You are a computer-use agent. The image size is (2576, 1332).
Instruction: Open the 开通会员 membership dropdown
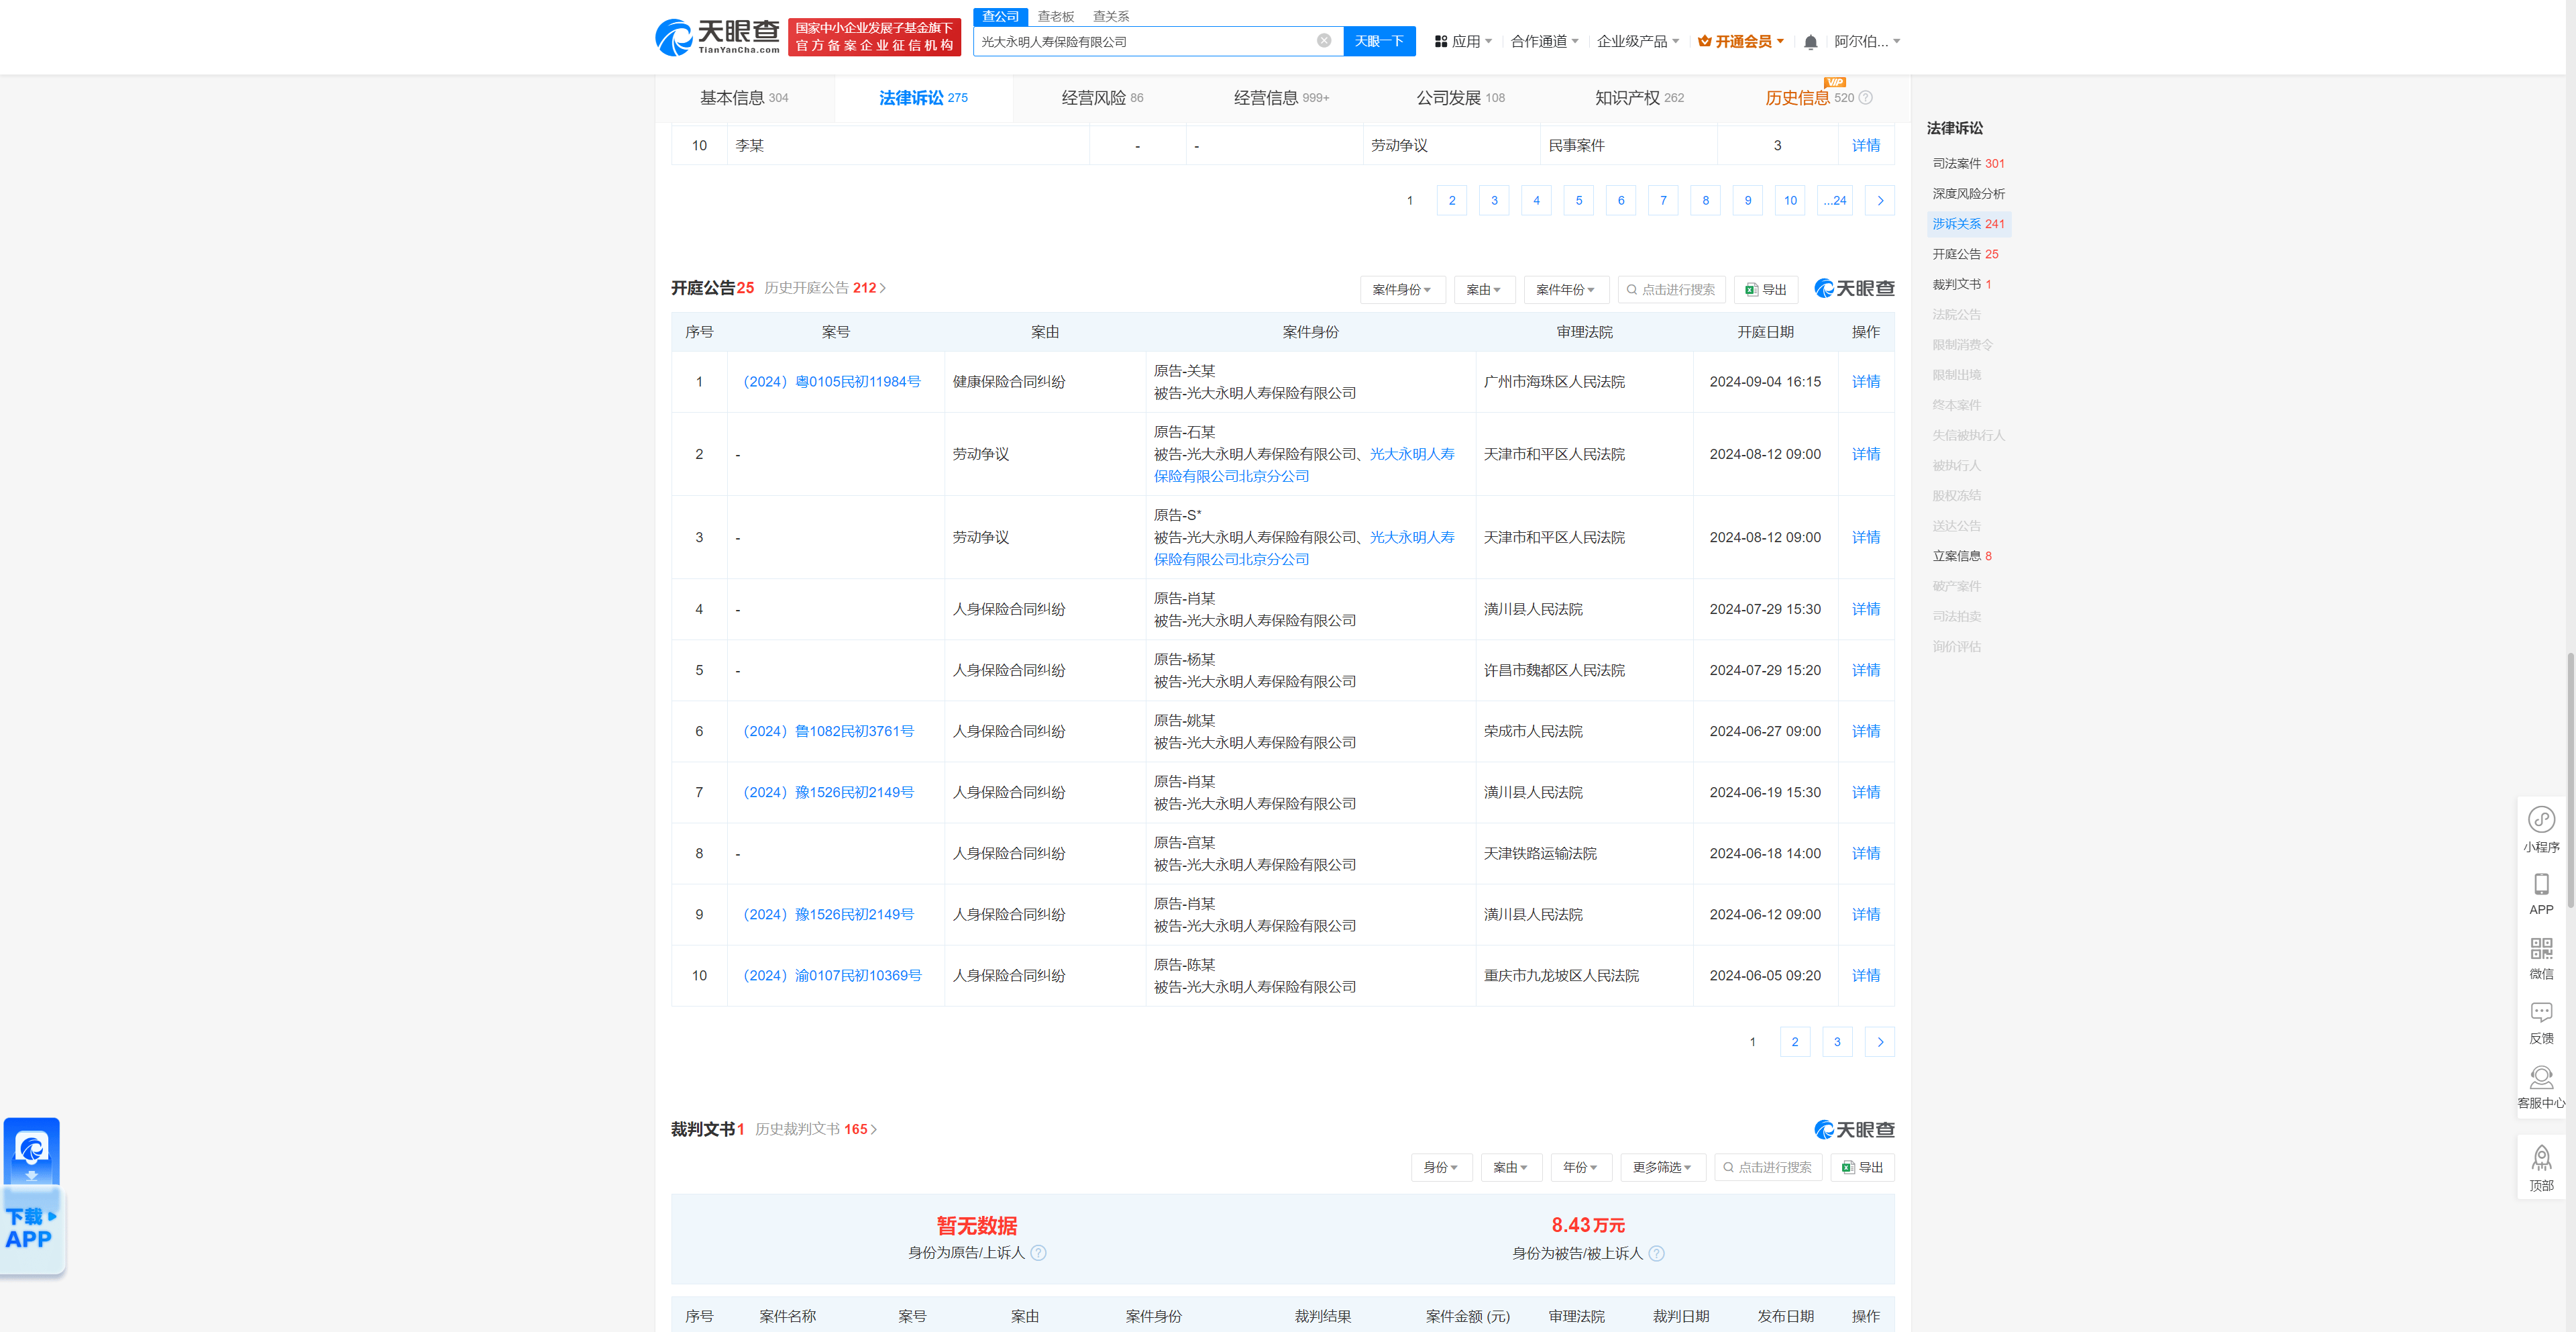pos(1741,42)
